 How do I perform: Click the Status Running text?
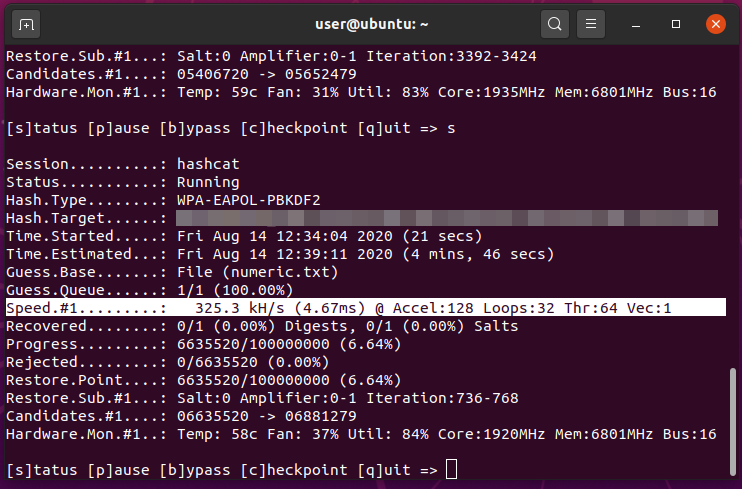coord(208,182)
